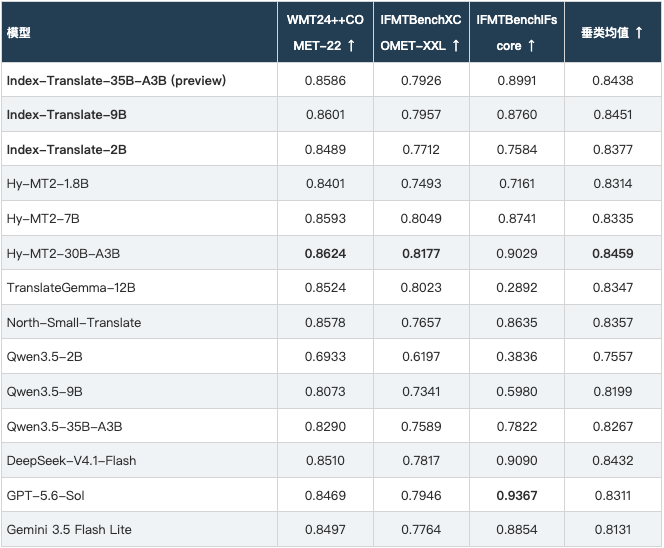664x548 pixels.
Task: Click the 0.7584 cell for Index-Translate-2B
Action: tap(517, 149)
